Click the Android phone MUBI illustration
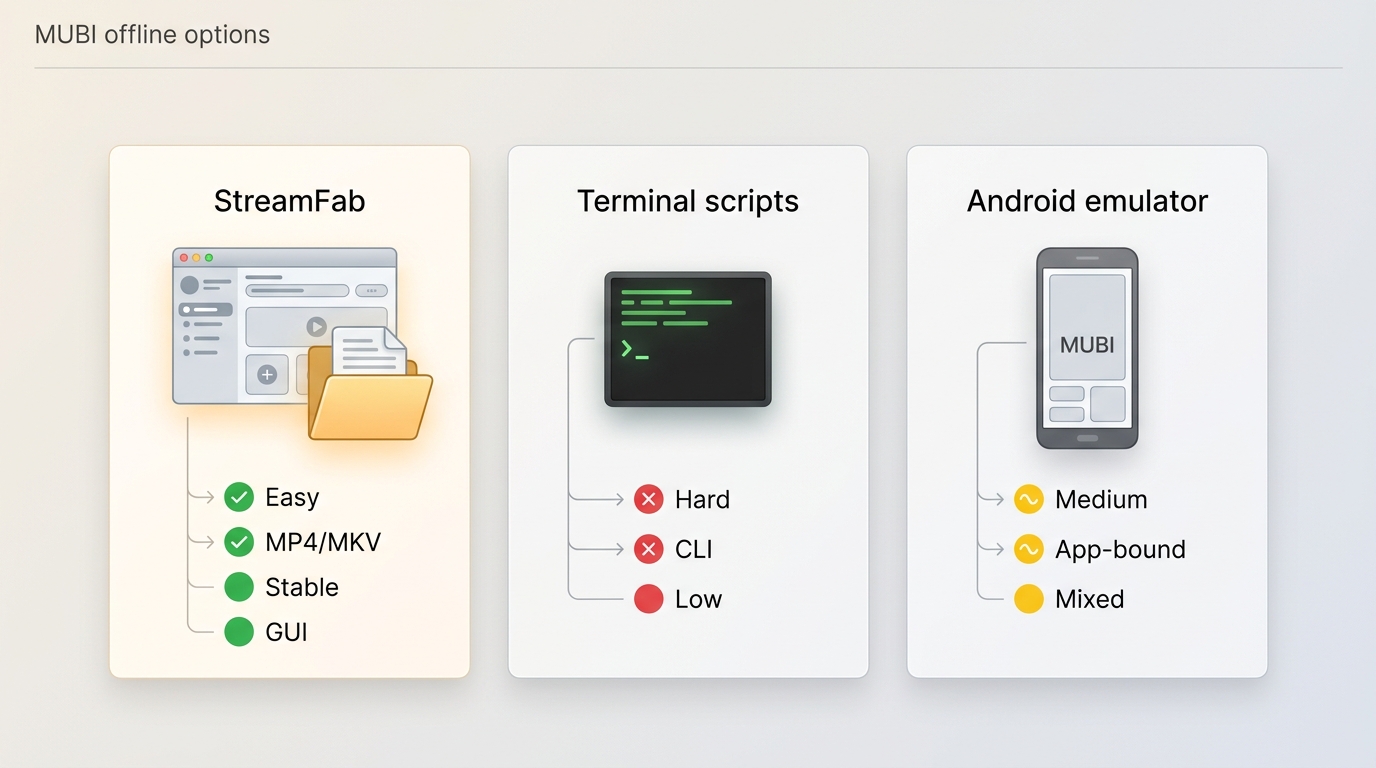This screenshot has height=768, width=1376. click(1087, 348)
